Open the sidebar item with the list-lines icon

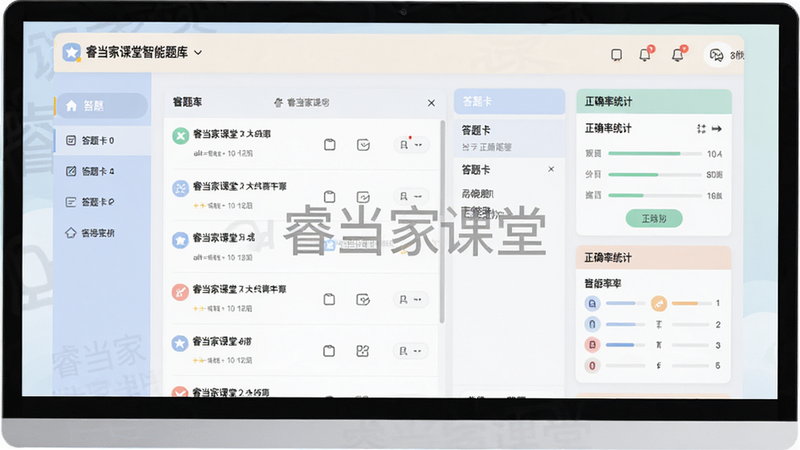pos(102,202)
